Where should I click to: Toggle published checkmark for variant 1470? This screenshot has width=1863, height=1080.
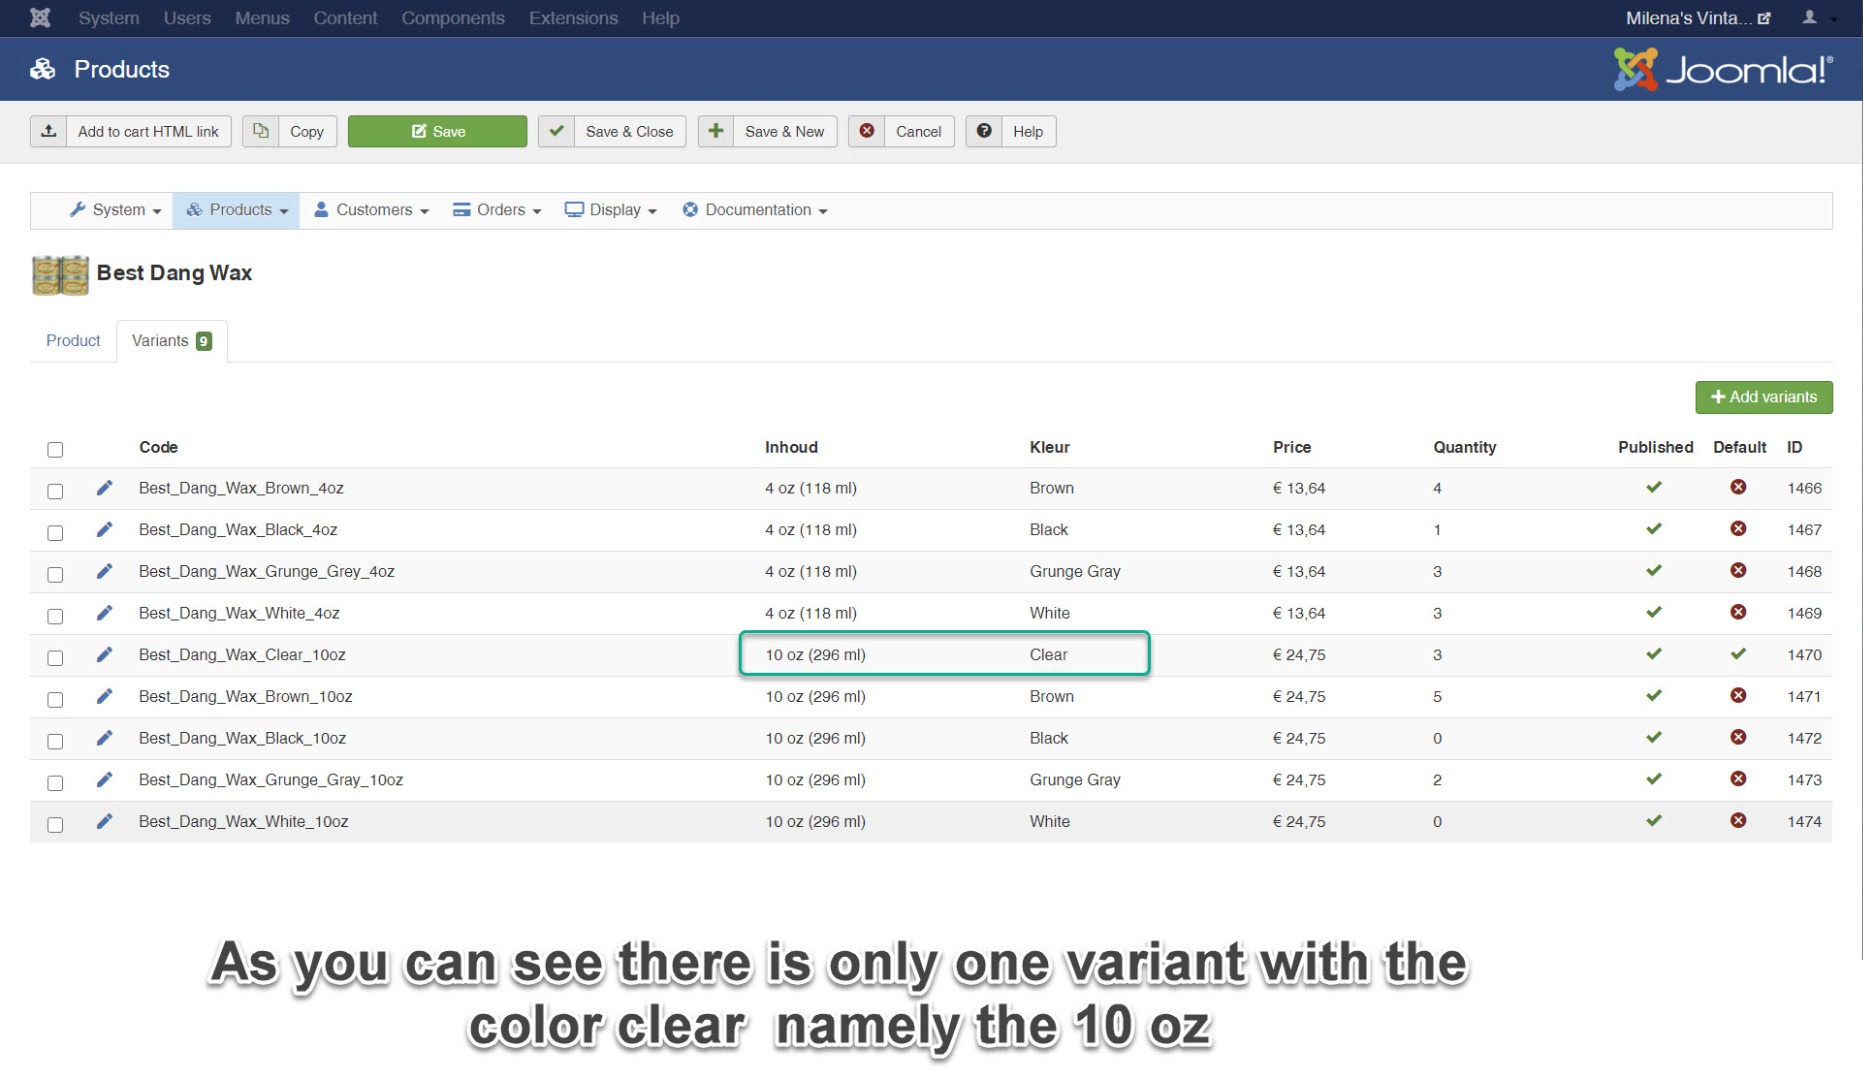[x=1654, y=654]
